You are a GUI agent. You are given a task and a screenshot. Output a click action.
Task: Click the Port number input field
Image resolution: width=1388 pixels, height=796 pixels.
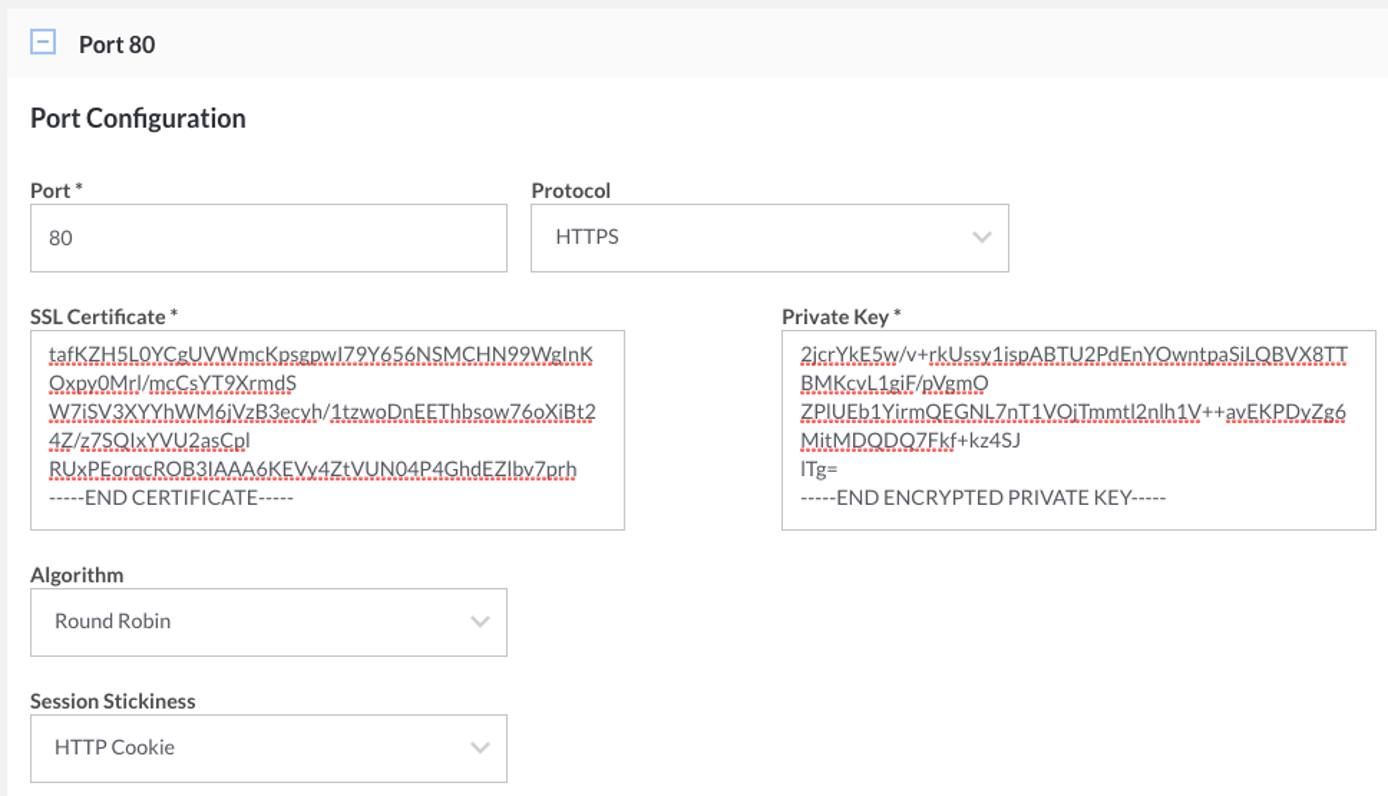point(268,237)
